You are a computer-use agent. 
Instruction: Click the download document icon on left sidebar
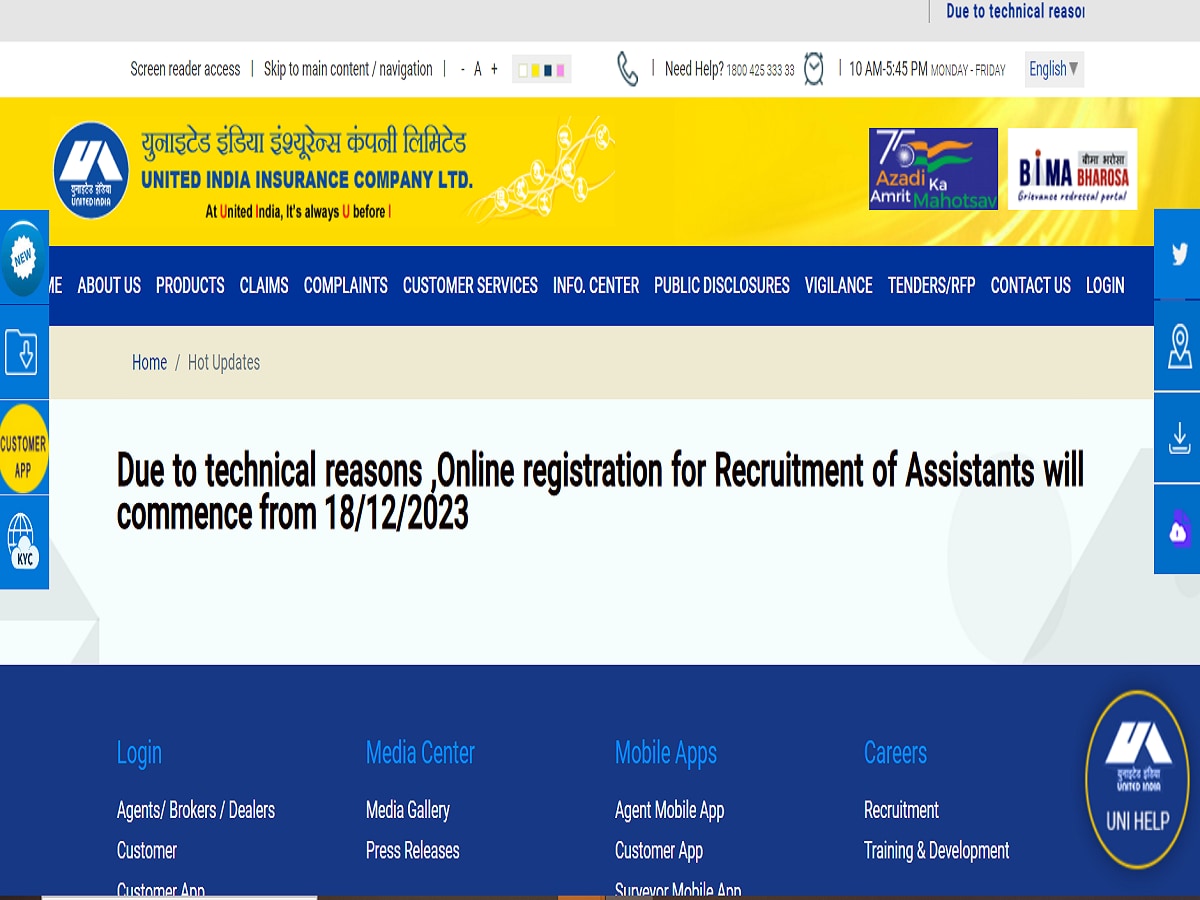click(x=22, y=352)
